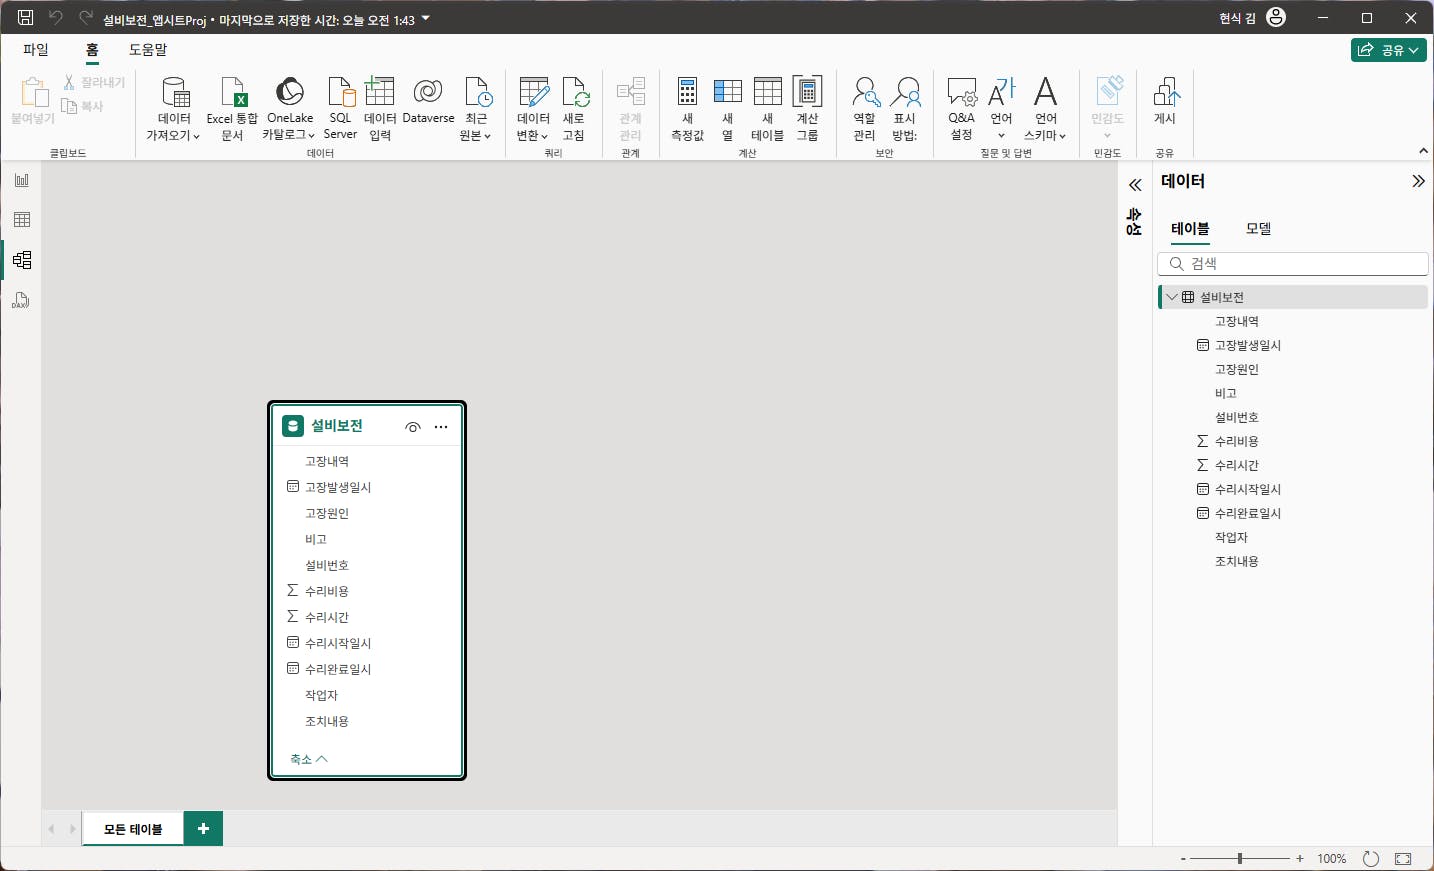The width and height of the screenshot is (1434, 871).
Task: Click the SQL Server data source icon
Action: [x=340, y=109]
